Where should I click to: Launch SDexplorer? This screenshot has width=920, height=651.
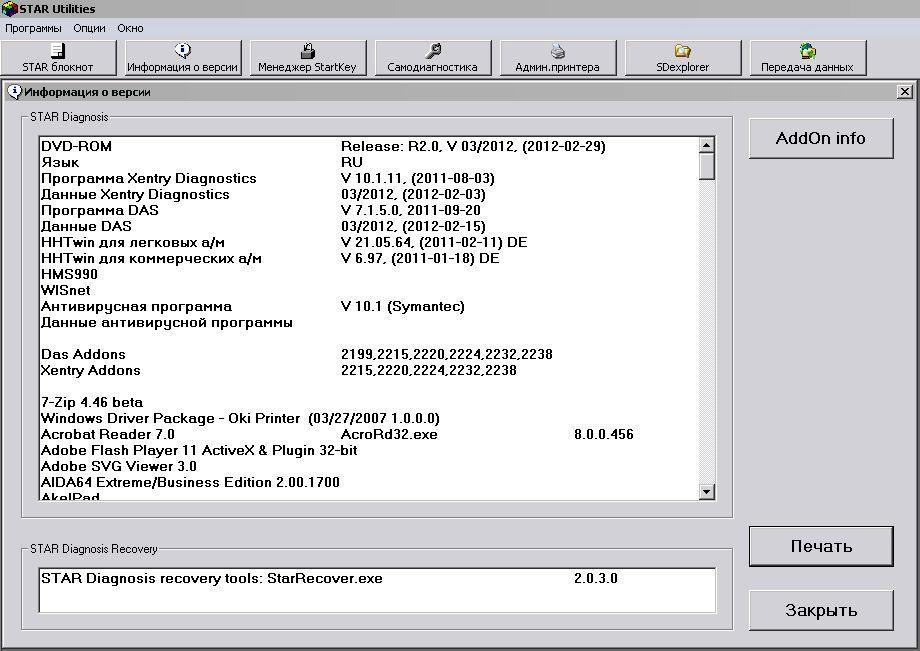(x=682, y=58)
